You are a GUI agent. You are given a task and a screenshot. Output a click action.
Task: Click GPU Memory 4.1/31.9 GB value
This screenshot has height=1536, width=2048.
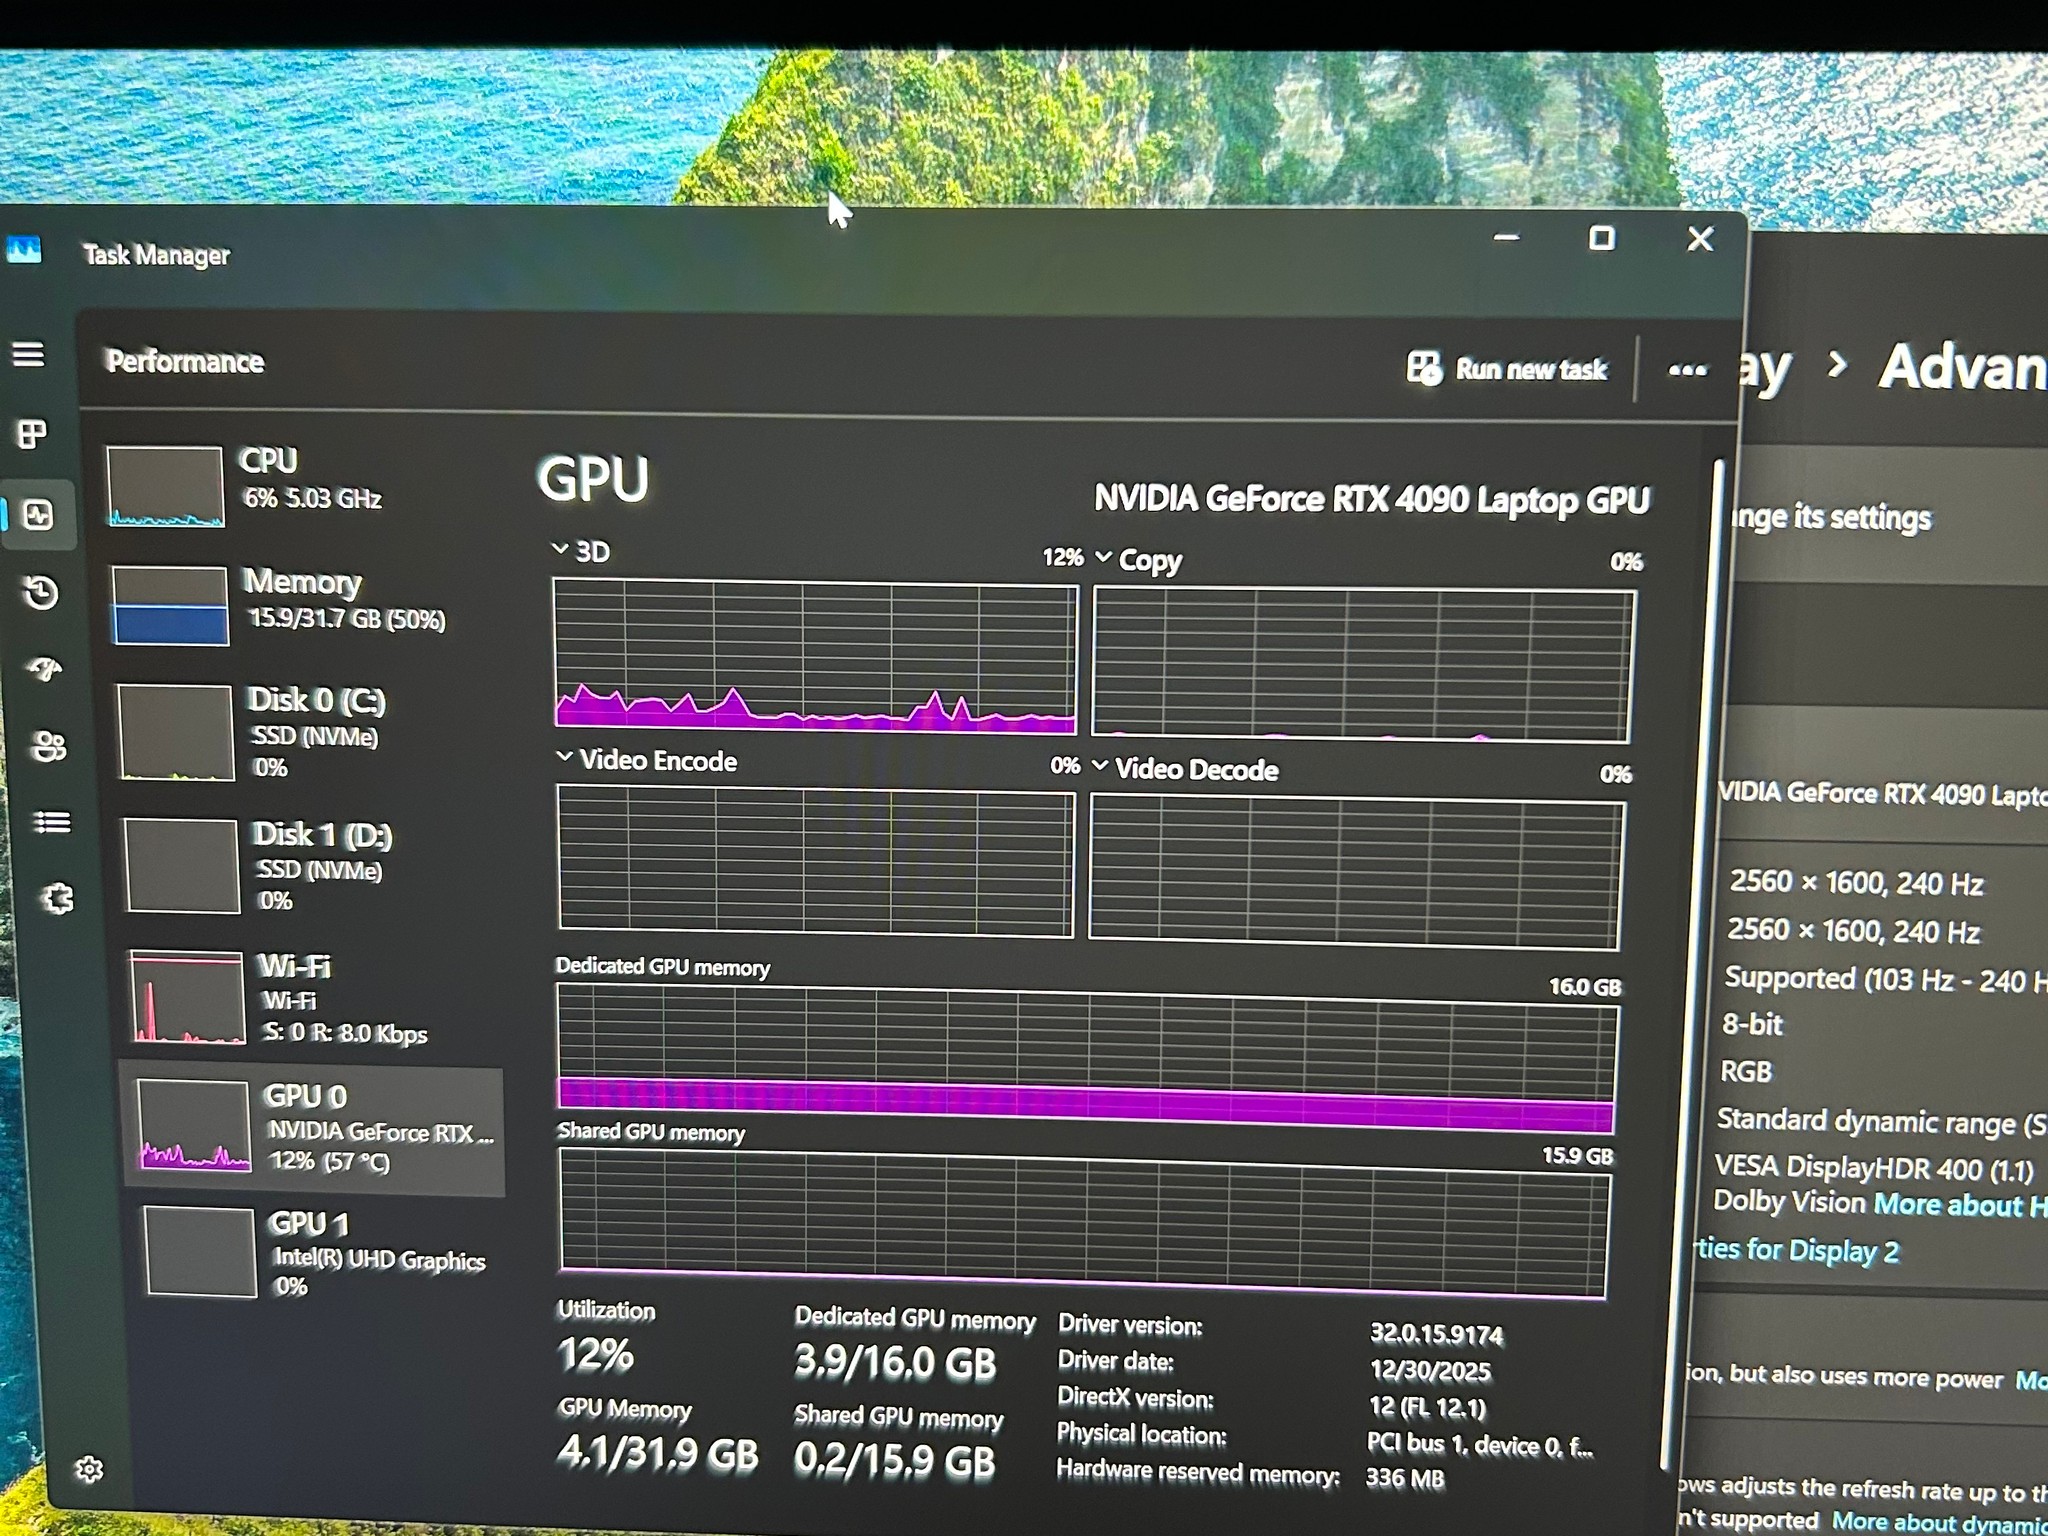658,1452
